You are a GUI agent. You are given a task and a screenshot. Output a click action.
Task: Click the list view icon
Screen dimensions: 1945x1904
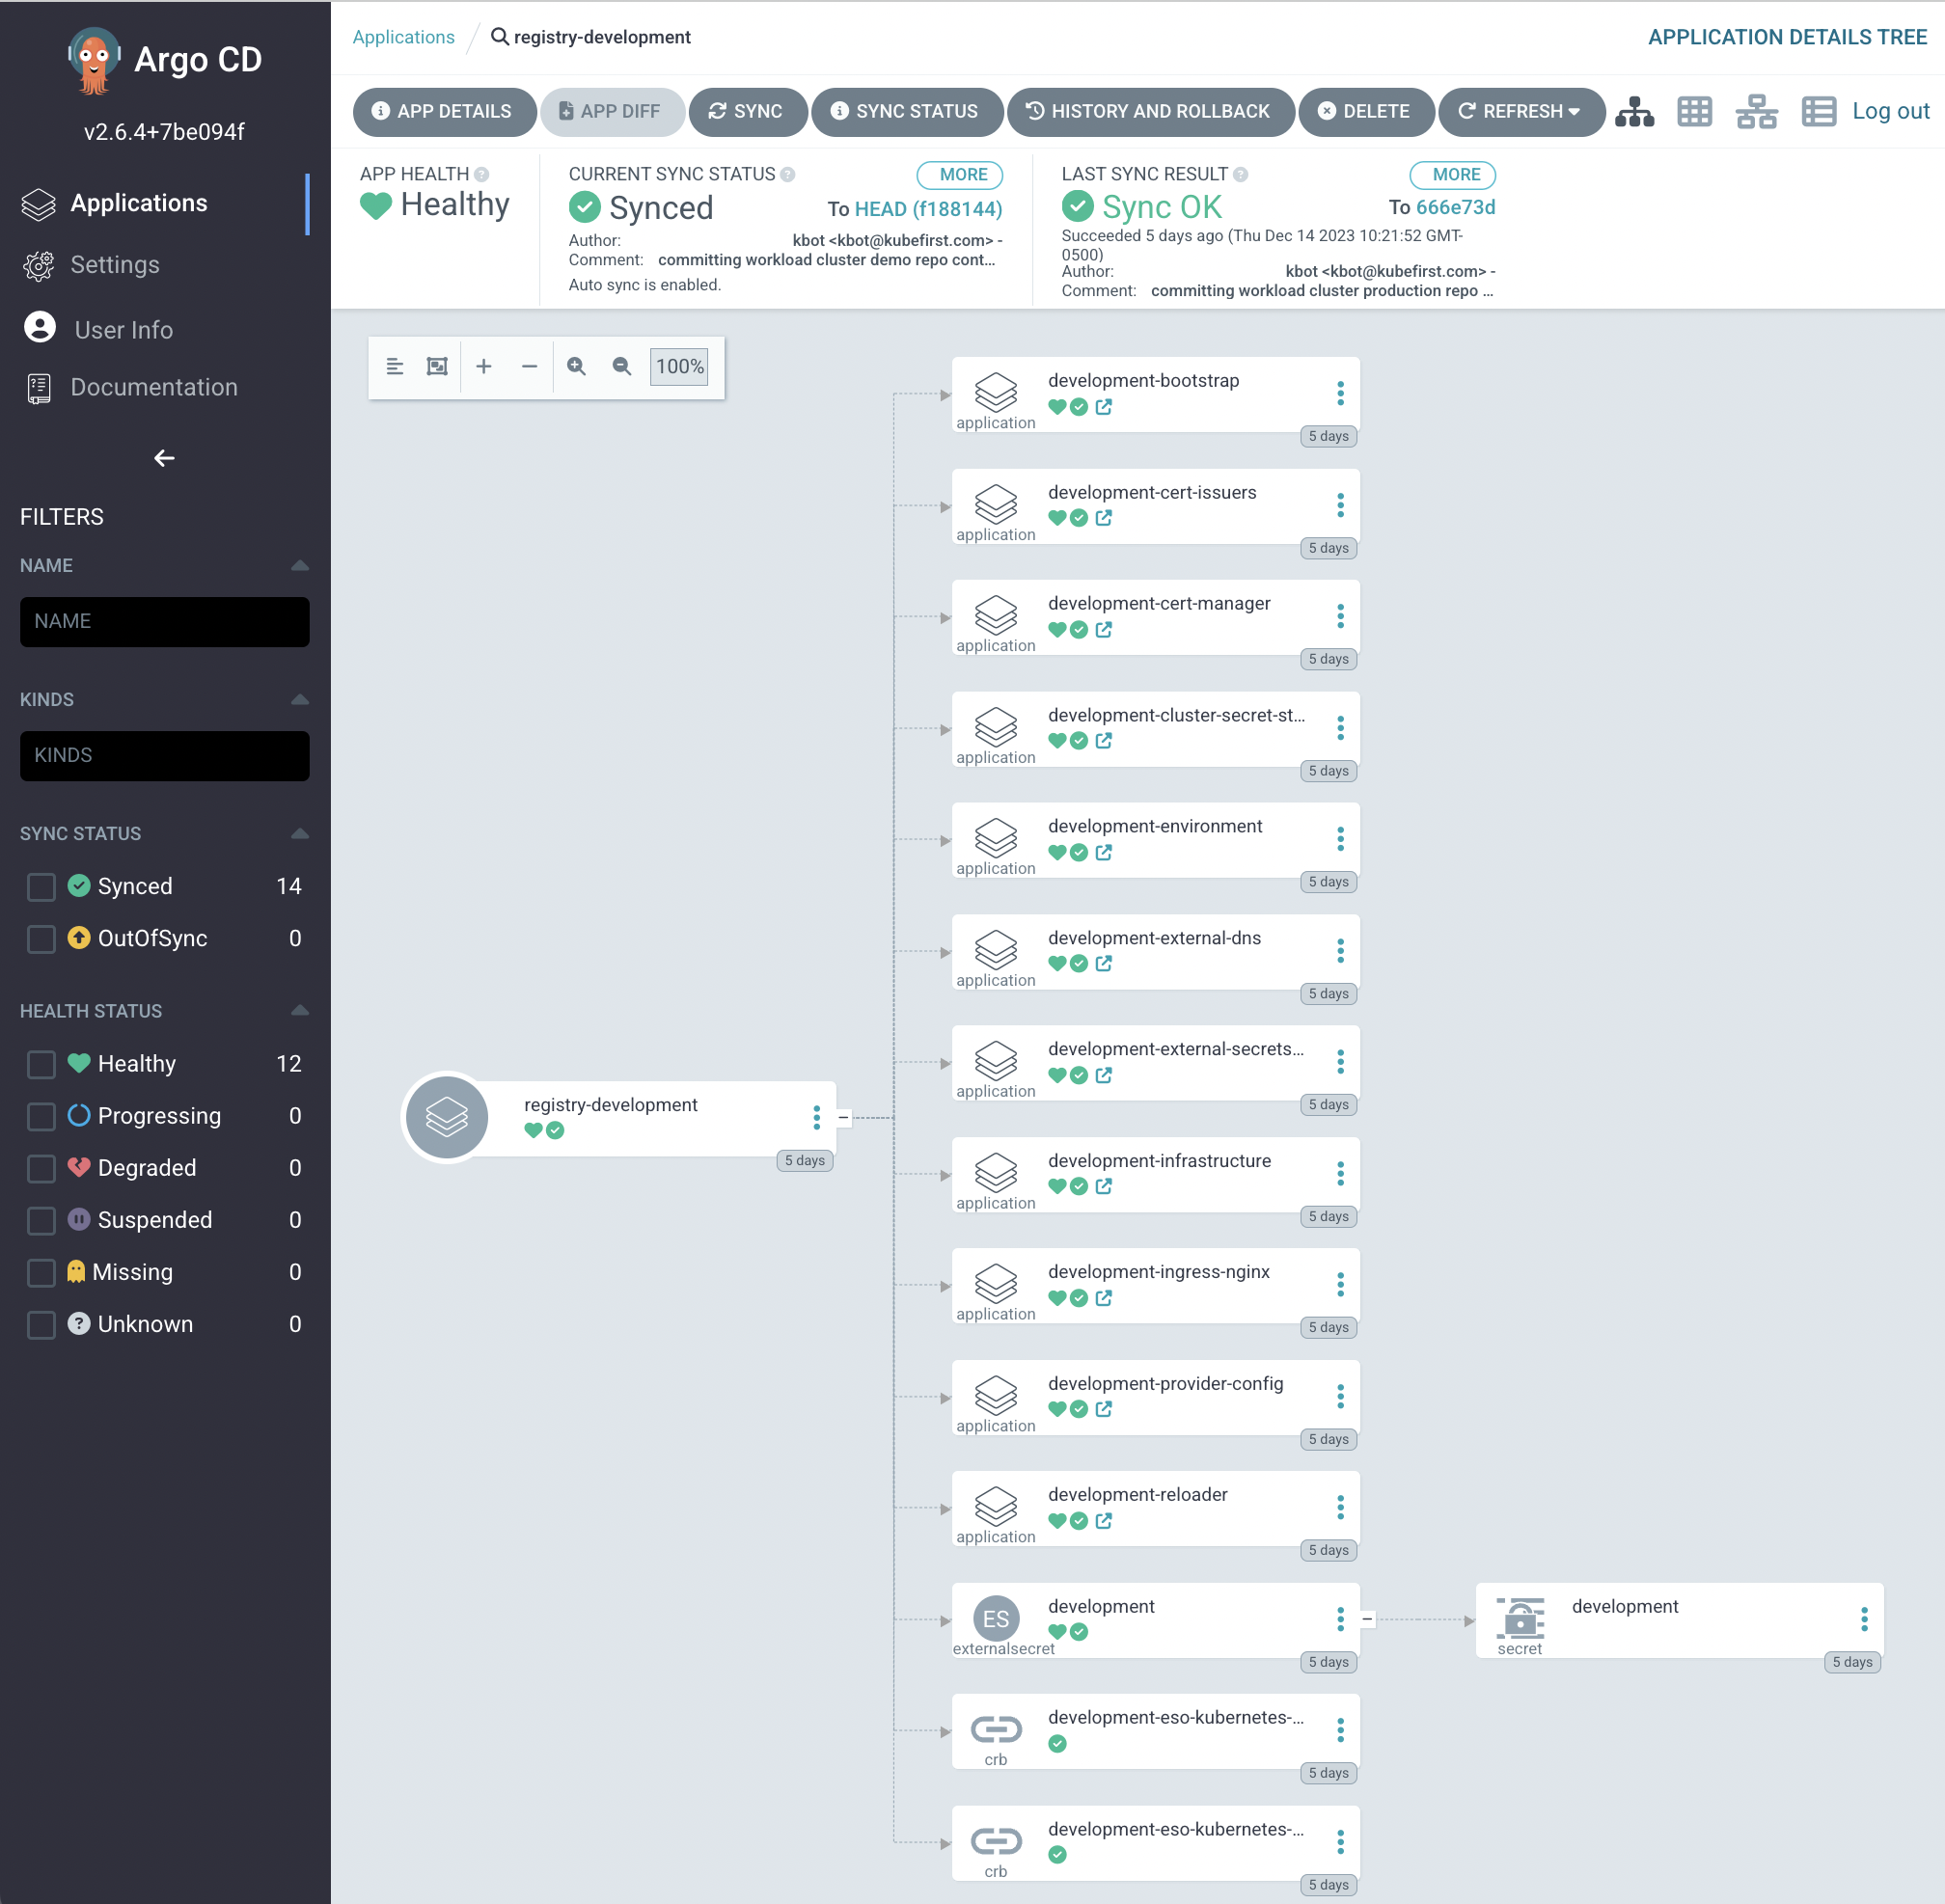pos(1822,110)
